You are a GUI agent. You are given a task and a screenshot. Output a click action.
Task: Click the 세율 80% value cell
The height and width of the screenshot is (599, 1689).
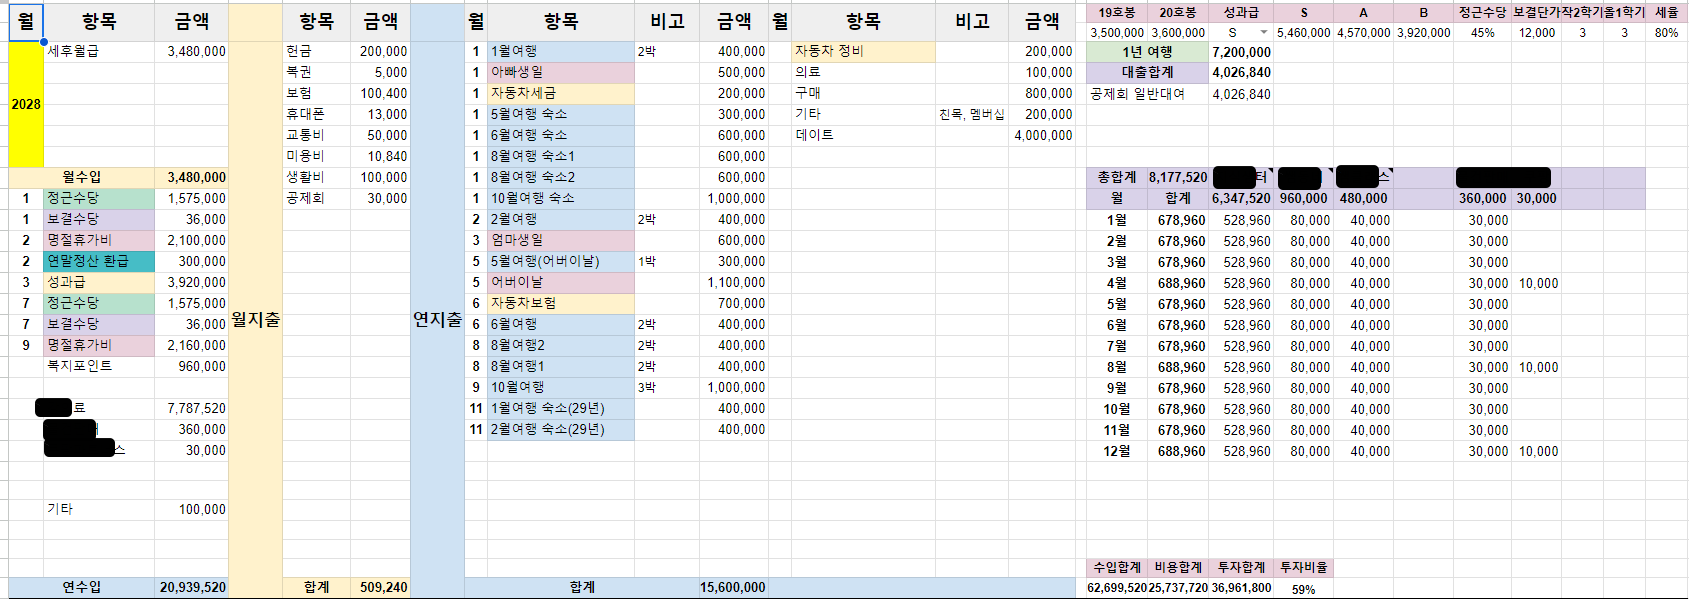pos(1666,33)
